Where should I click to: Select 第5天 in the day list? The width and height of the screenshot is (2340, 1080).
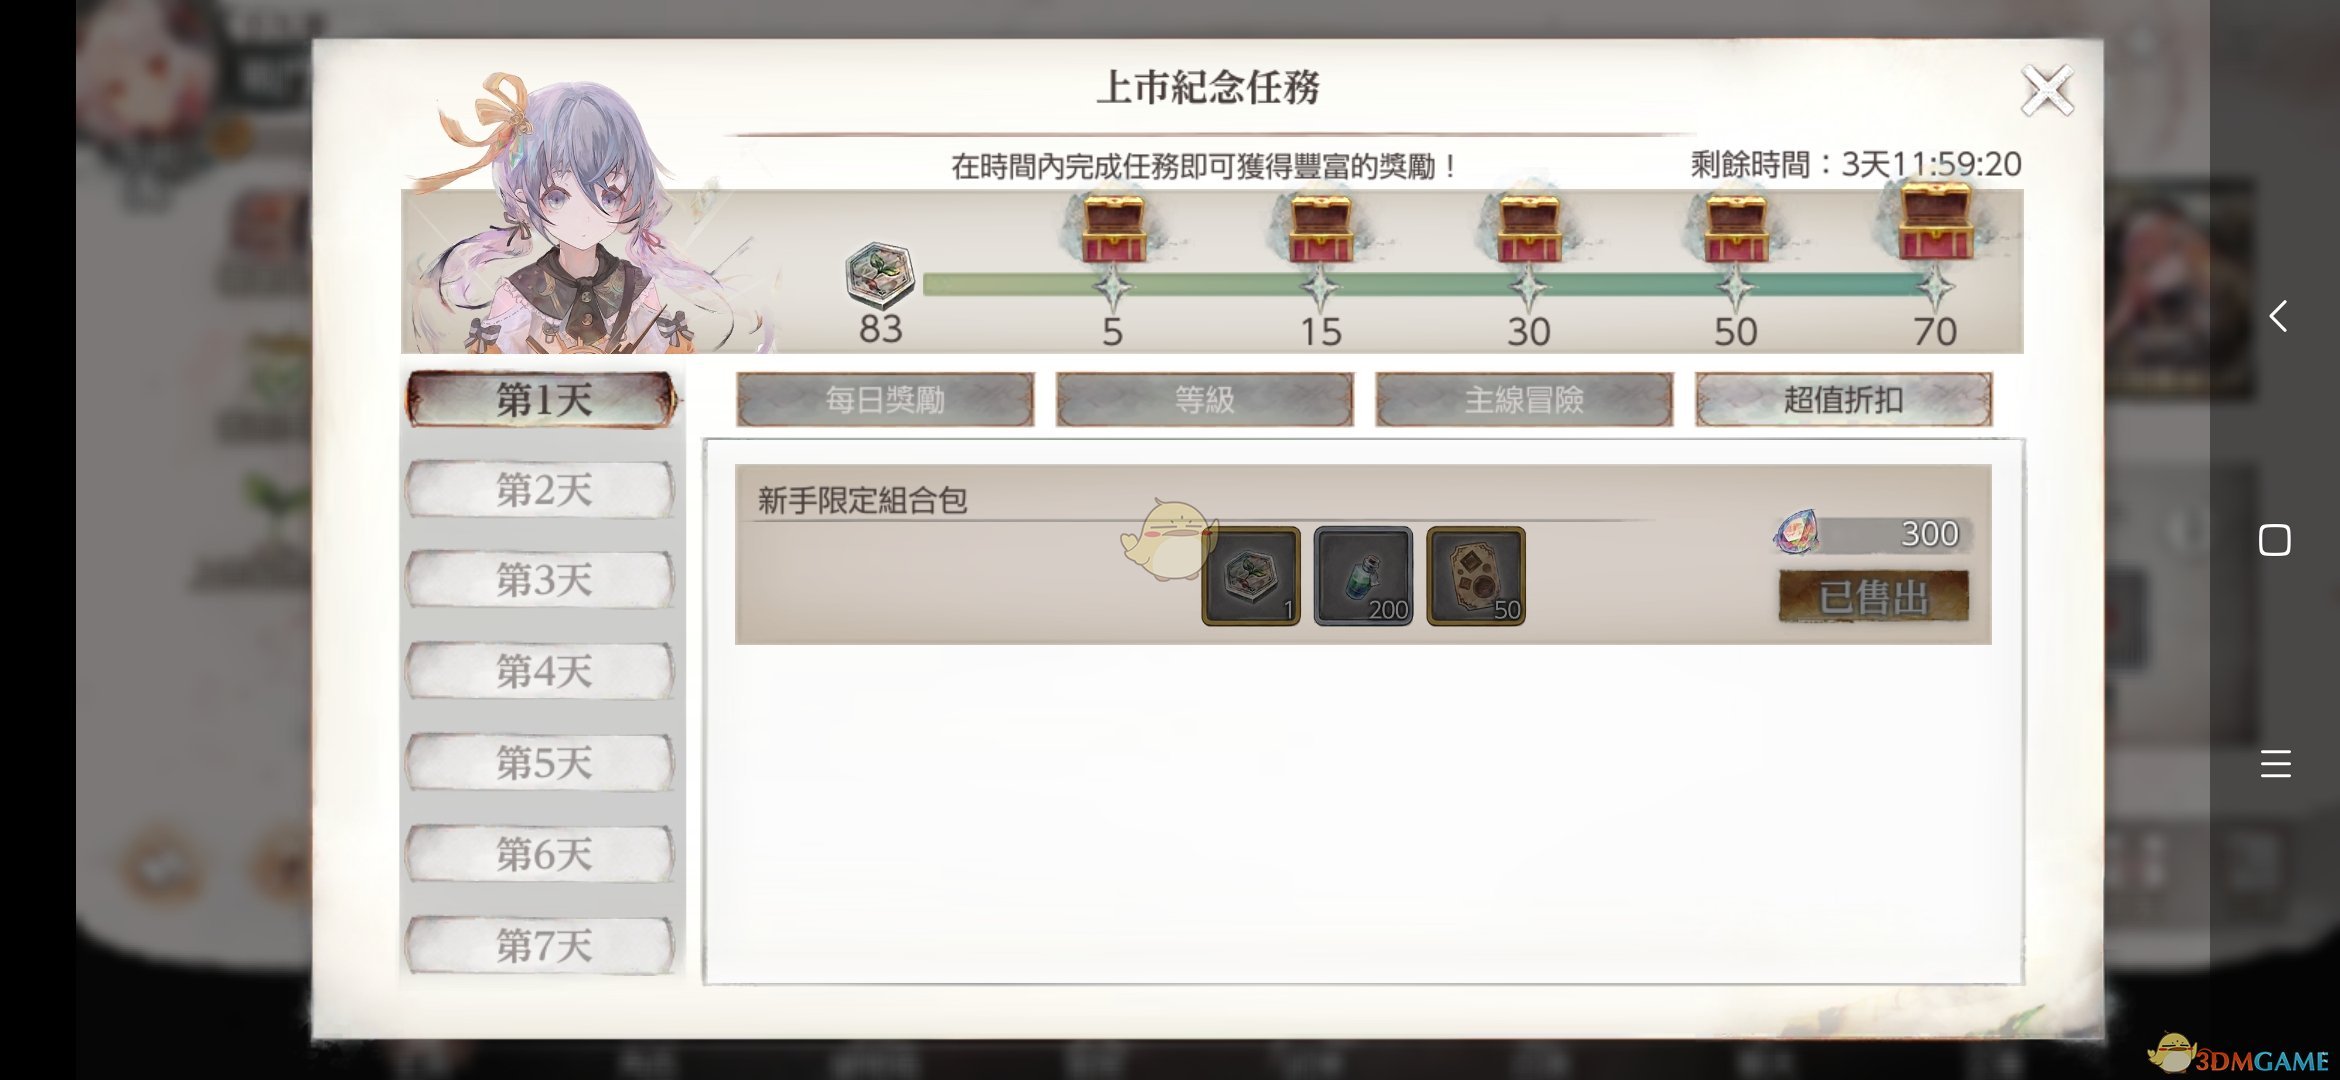click(541, 763)
